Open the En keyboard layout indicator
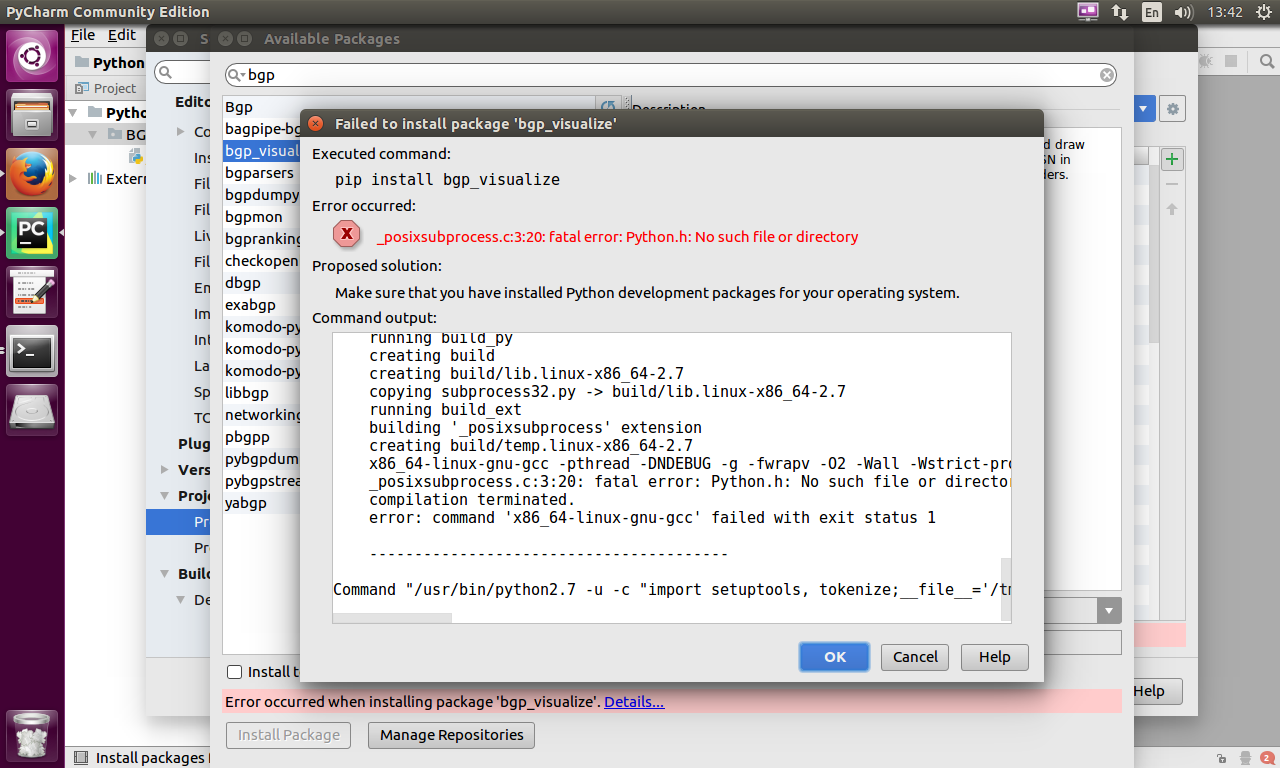 [1152, 12]
